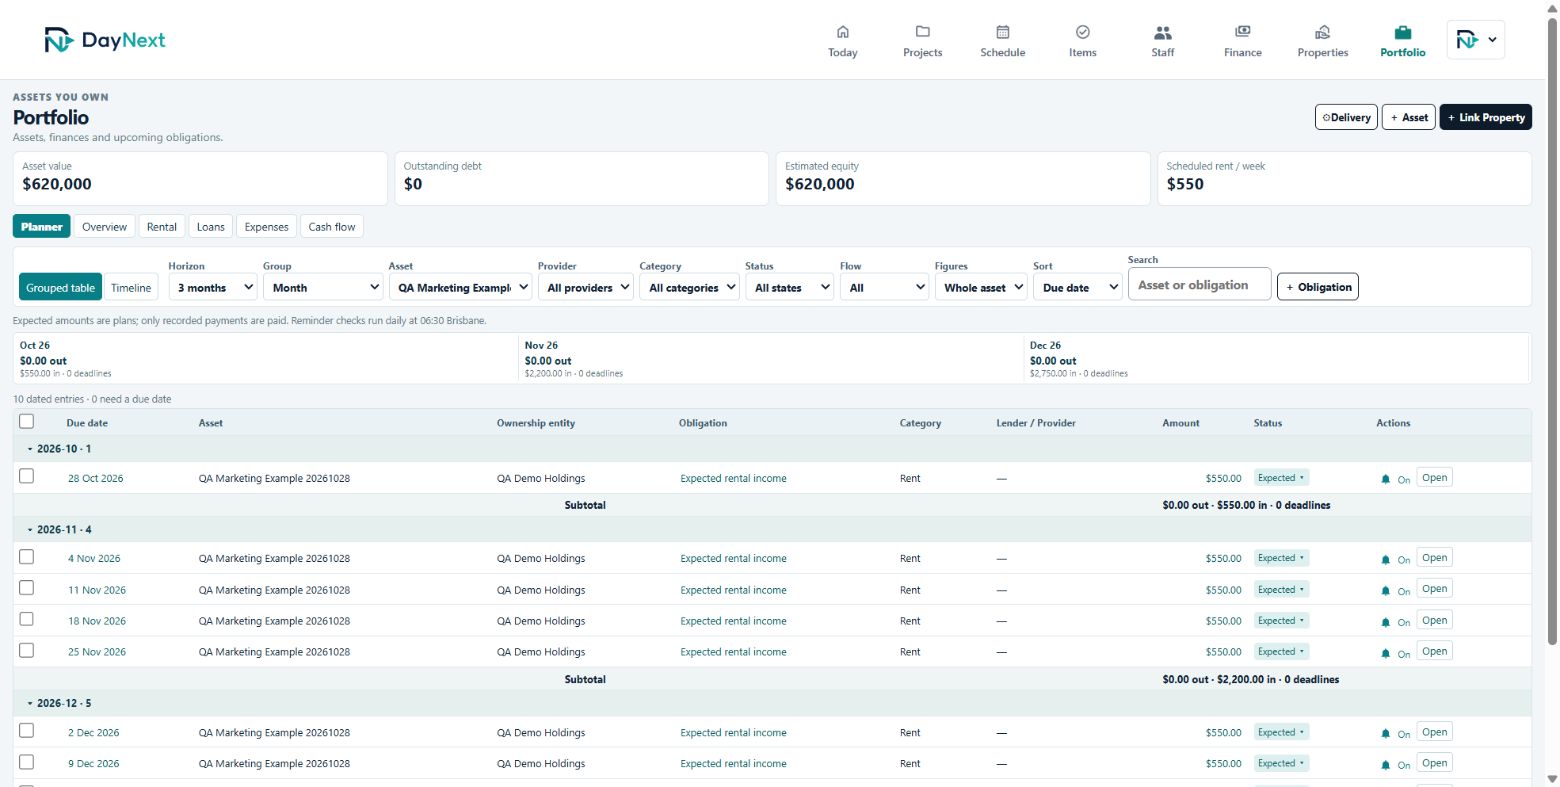
Task: Open the account menu in the top bar
Action: pos(1476,40)
